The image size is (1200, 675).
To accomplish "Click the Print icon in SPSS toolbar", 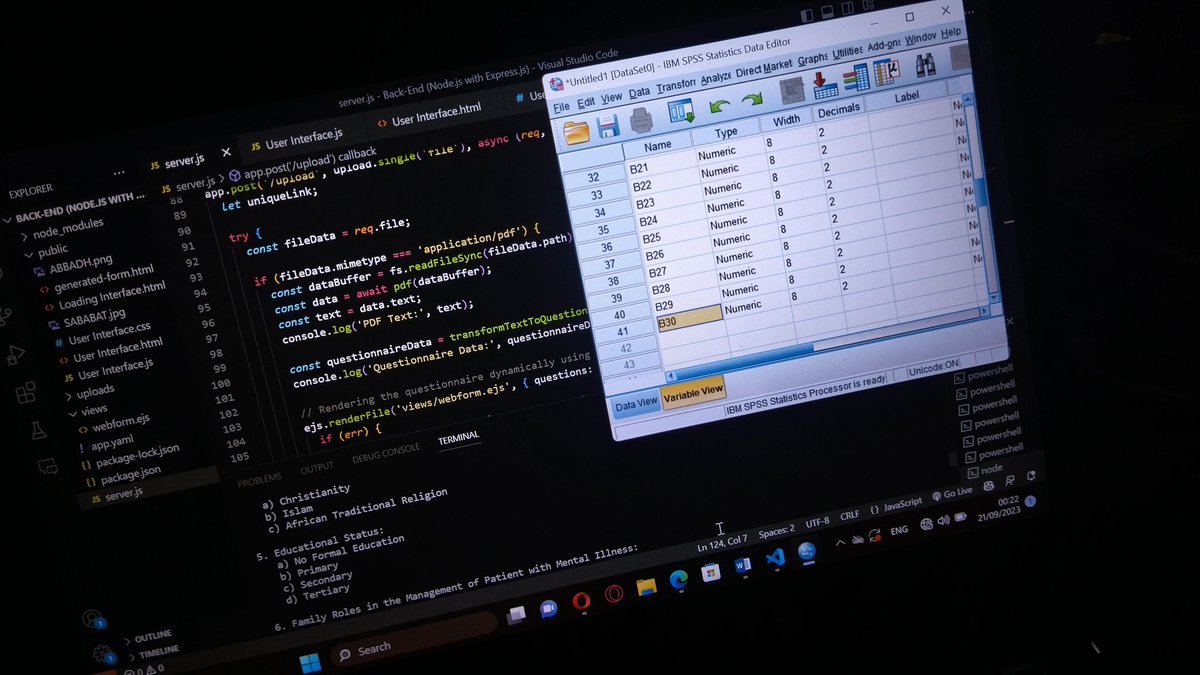I will pos(640,121).
